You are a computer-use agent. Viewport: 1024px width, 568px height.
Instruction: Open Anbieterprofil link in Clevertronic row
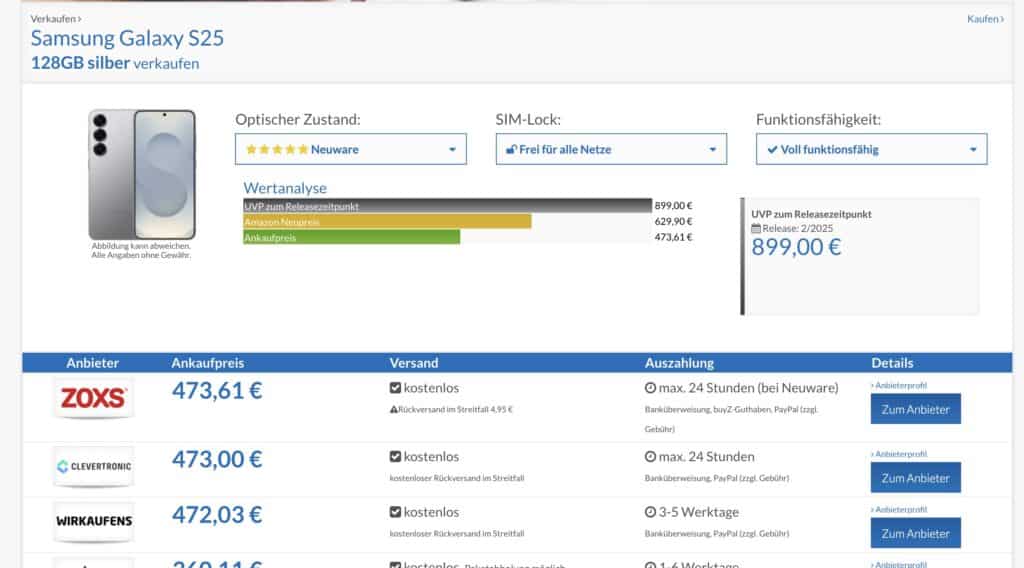[x=899, y=454]
